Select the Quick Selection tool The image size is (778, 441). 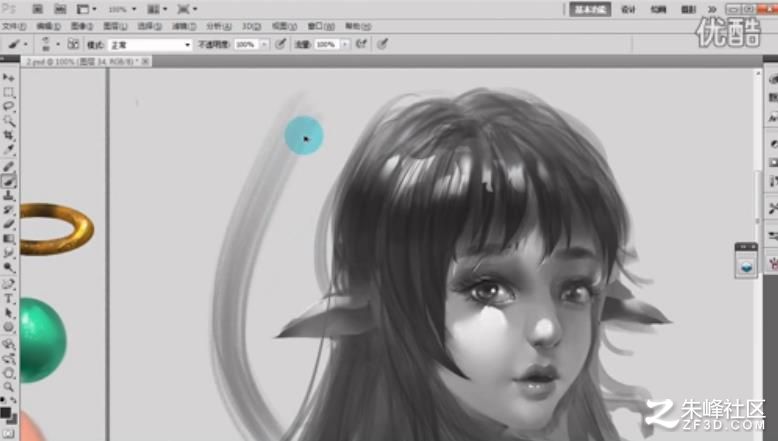pos(8,121)
